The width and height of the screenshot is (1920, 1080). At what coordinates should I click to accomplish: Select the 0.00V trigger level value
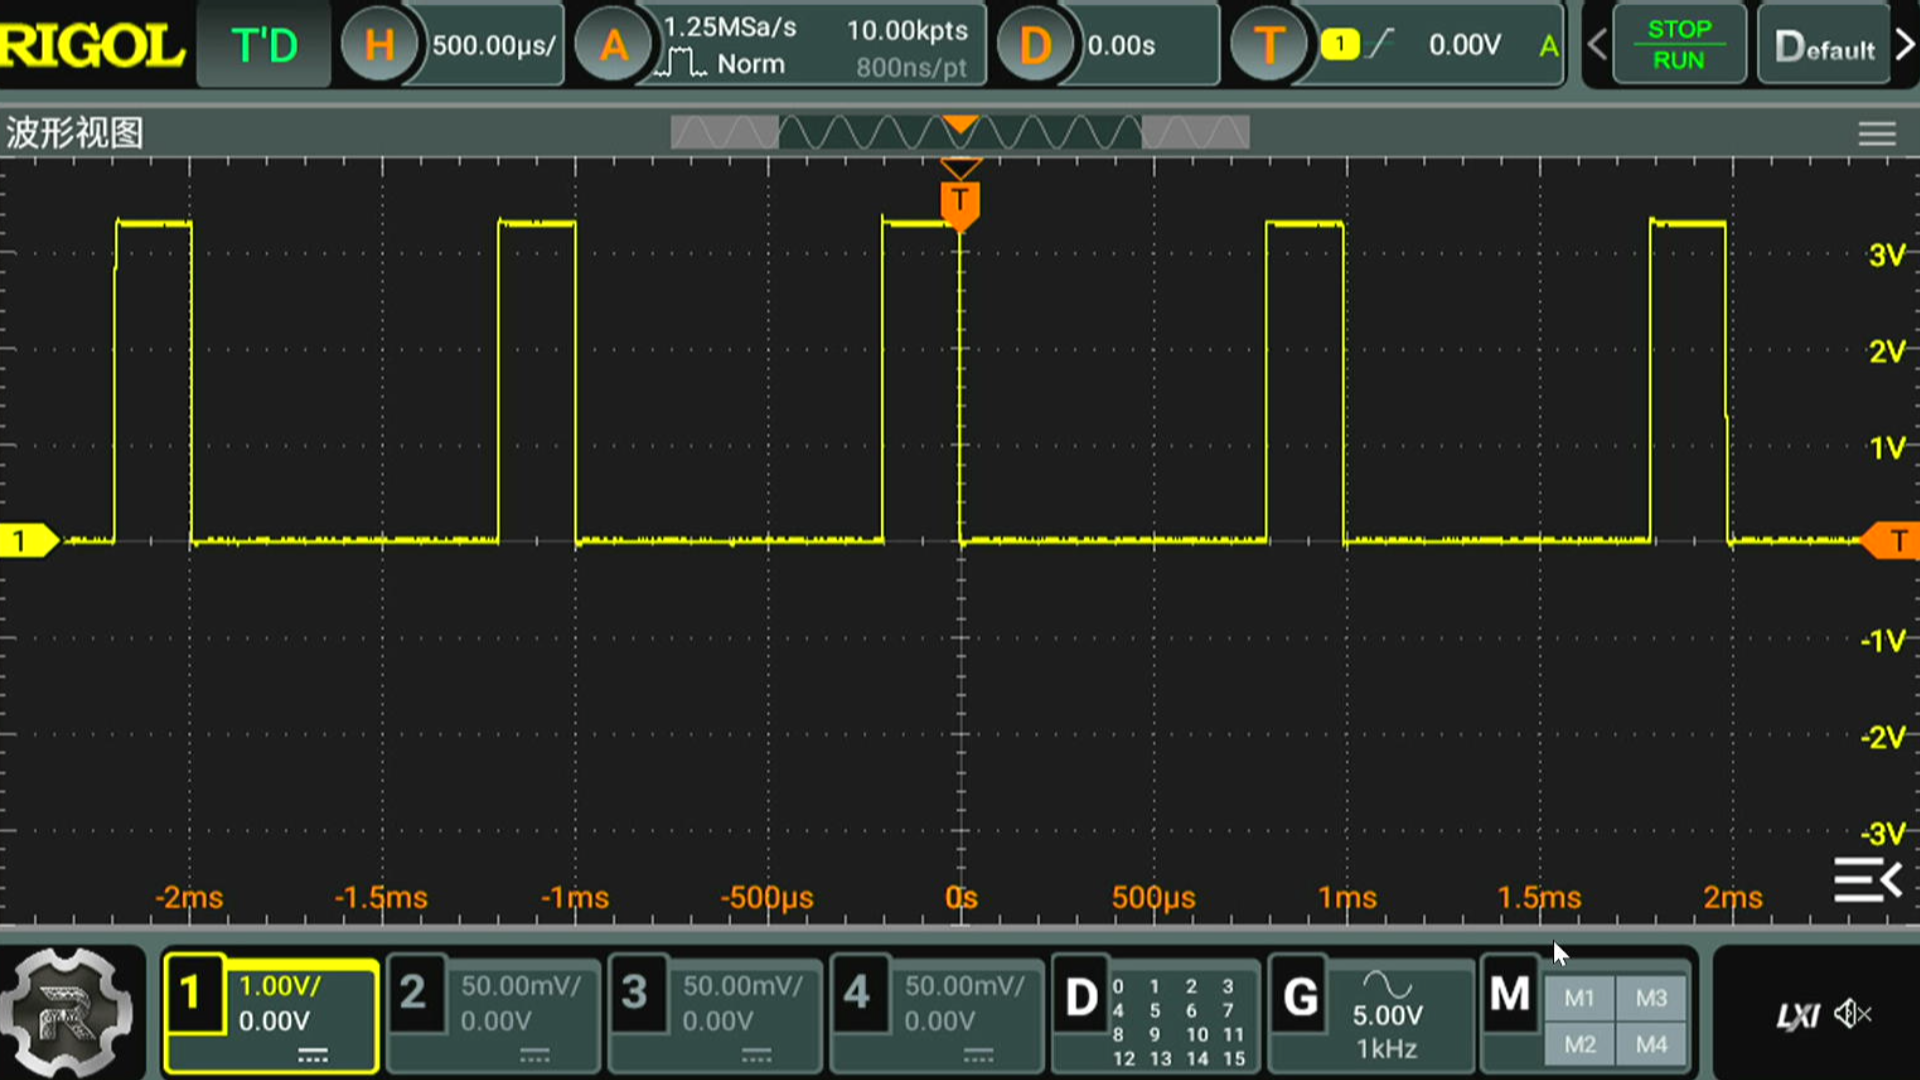tap(1464, 45)
